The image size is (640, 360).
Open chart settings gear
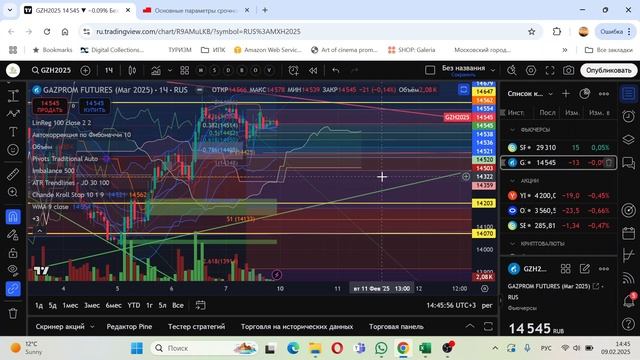coord(531,70)
